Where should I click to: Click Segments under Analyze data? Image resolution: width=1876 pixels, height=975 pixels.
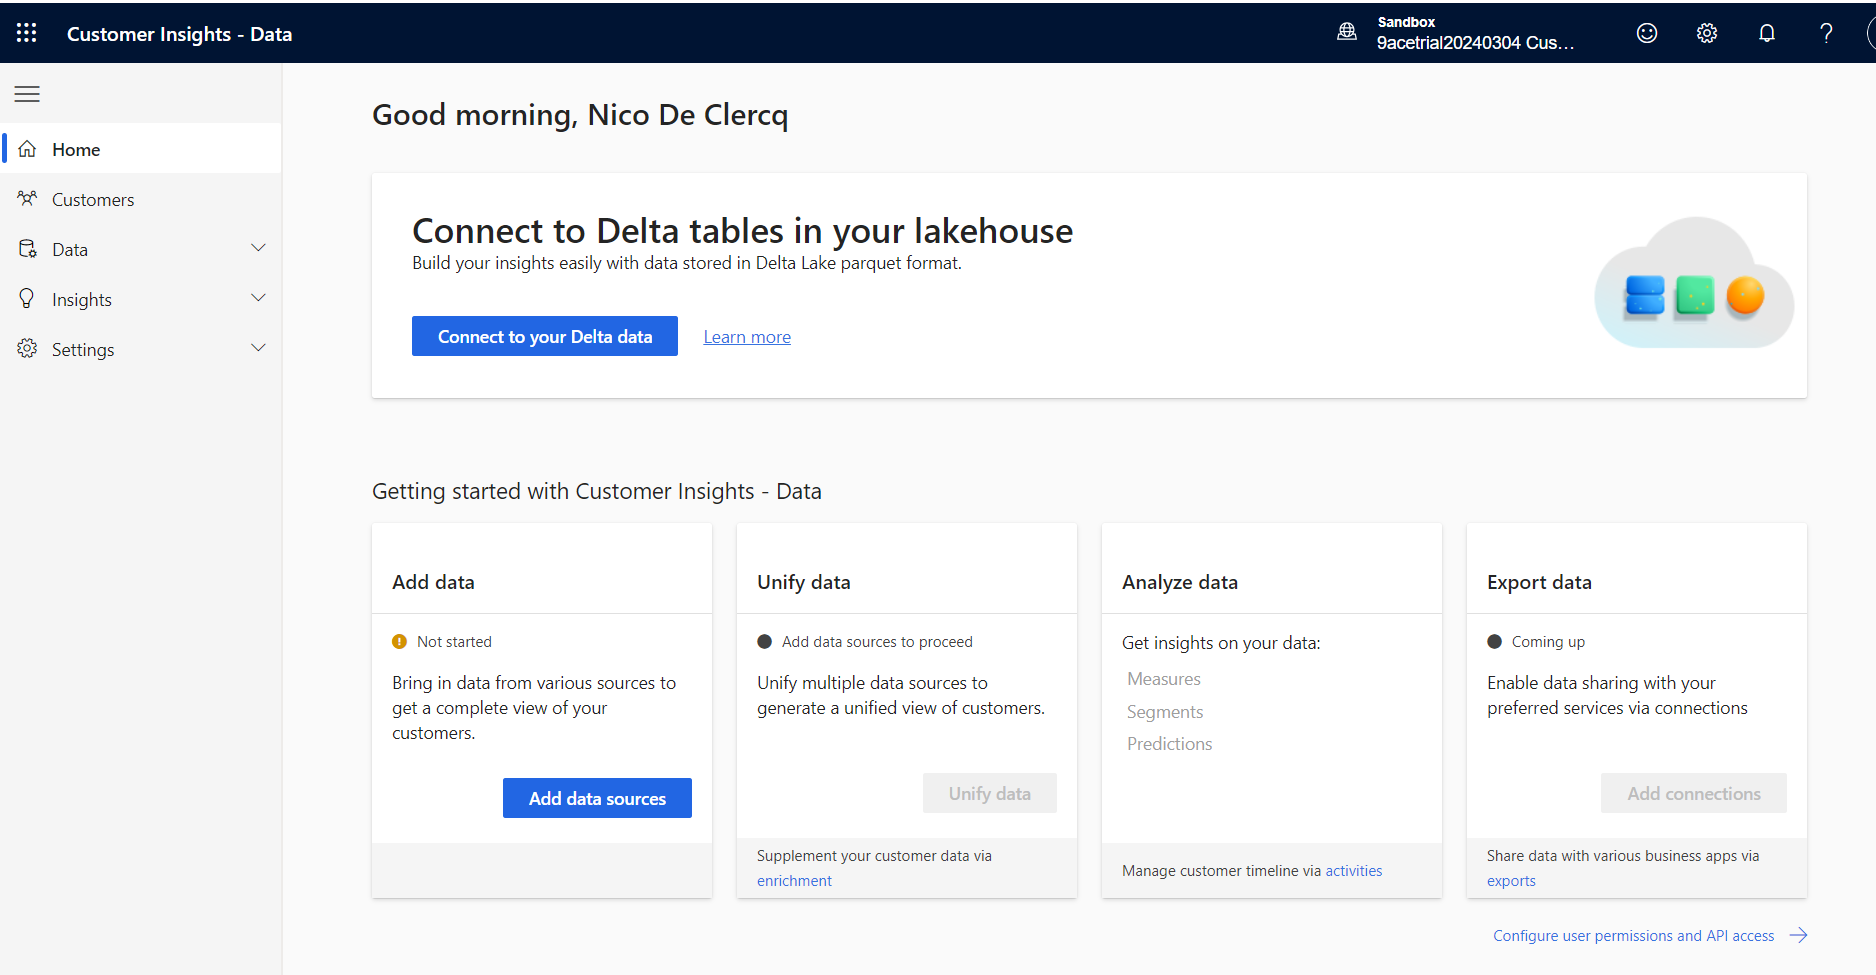(1165, 712)
